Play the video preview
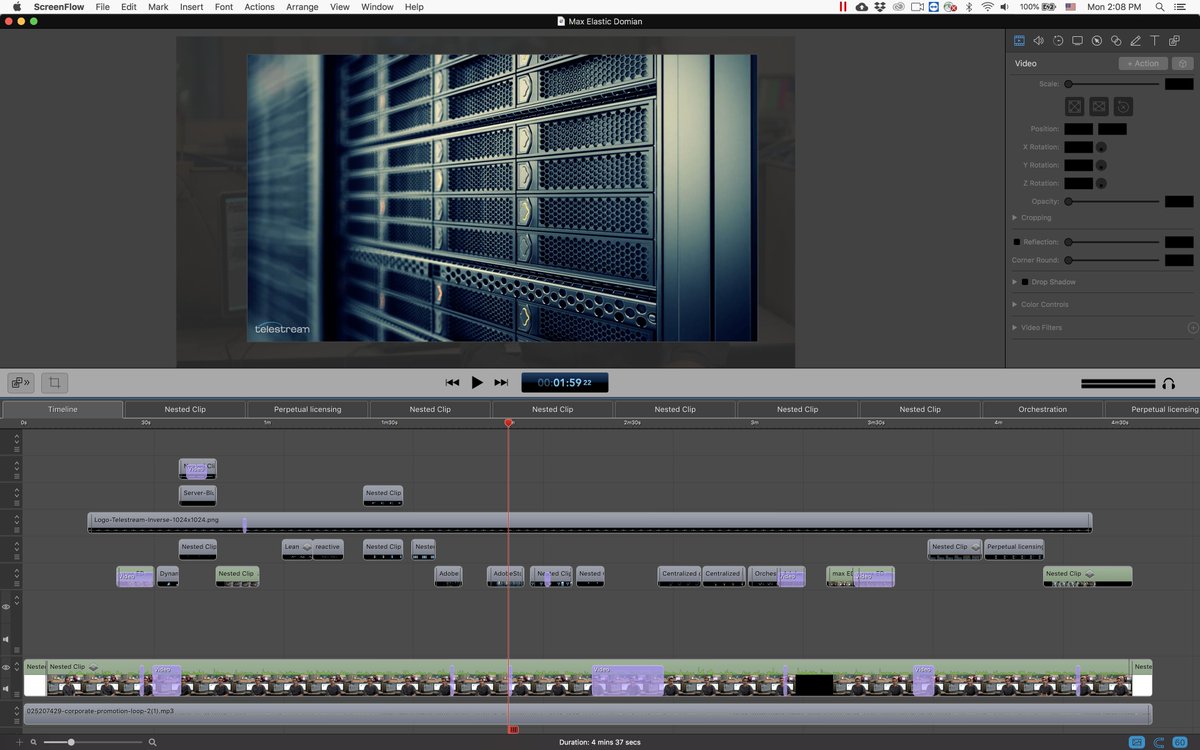Screen dimensions: 1200x750 [x=477, y=382]
